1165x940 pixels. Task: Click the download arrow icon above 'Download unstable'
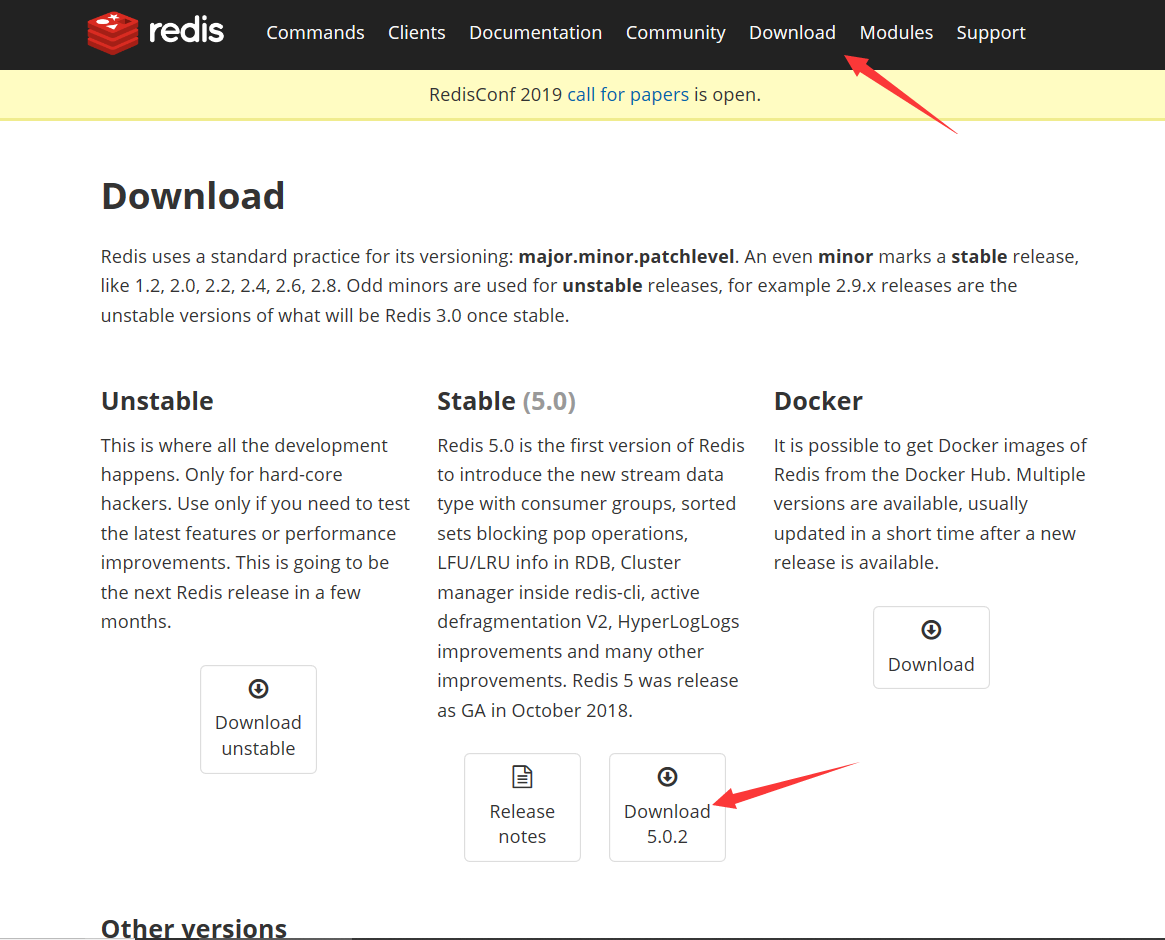(259, 689)
